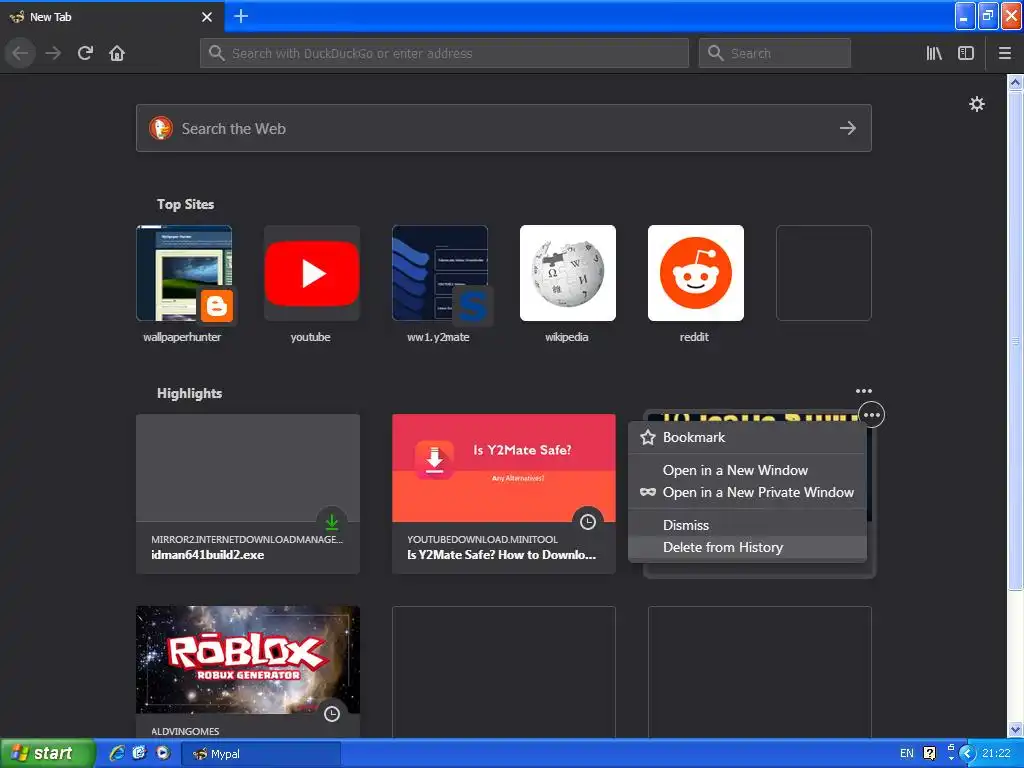
Task: Click the help question mark tray icon
Action: [929, 754]
